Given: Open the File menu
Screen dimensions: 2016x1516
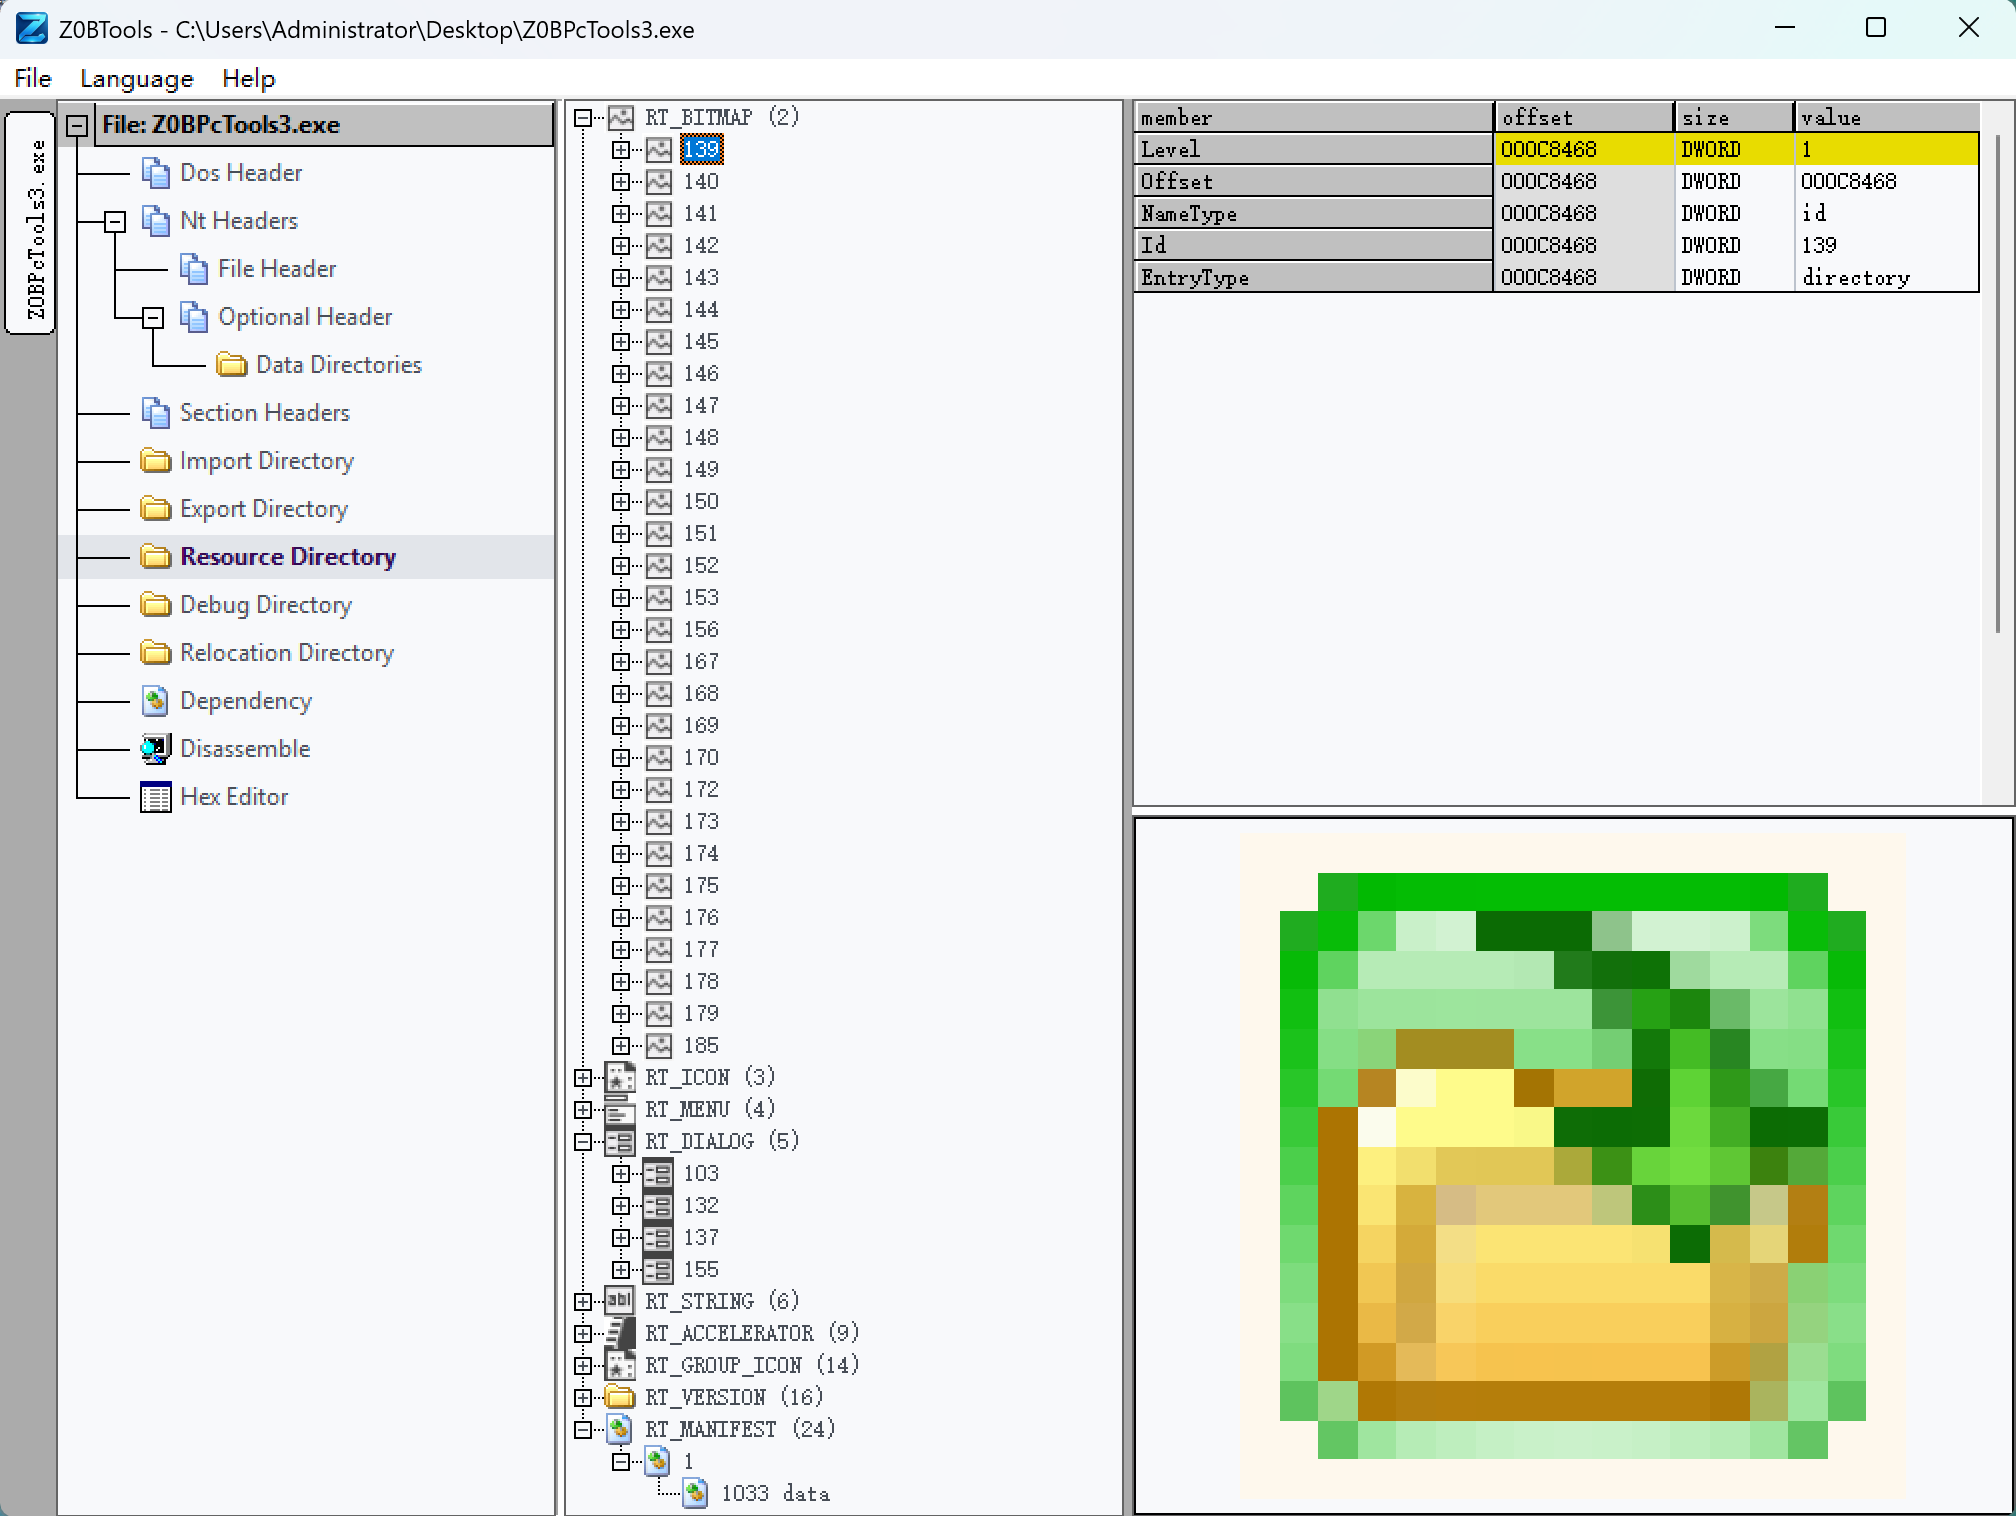Looking at the screenshot, I should (x=33, y=78).
